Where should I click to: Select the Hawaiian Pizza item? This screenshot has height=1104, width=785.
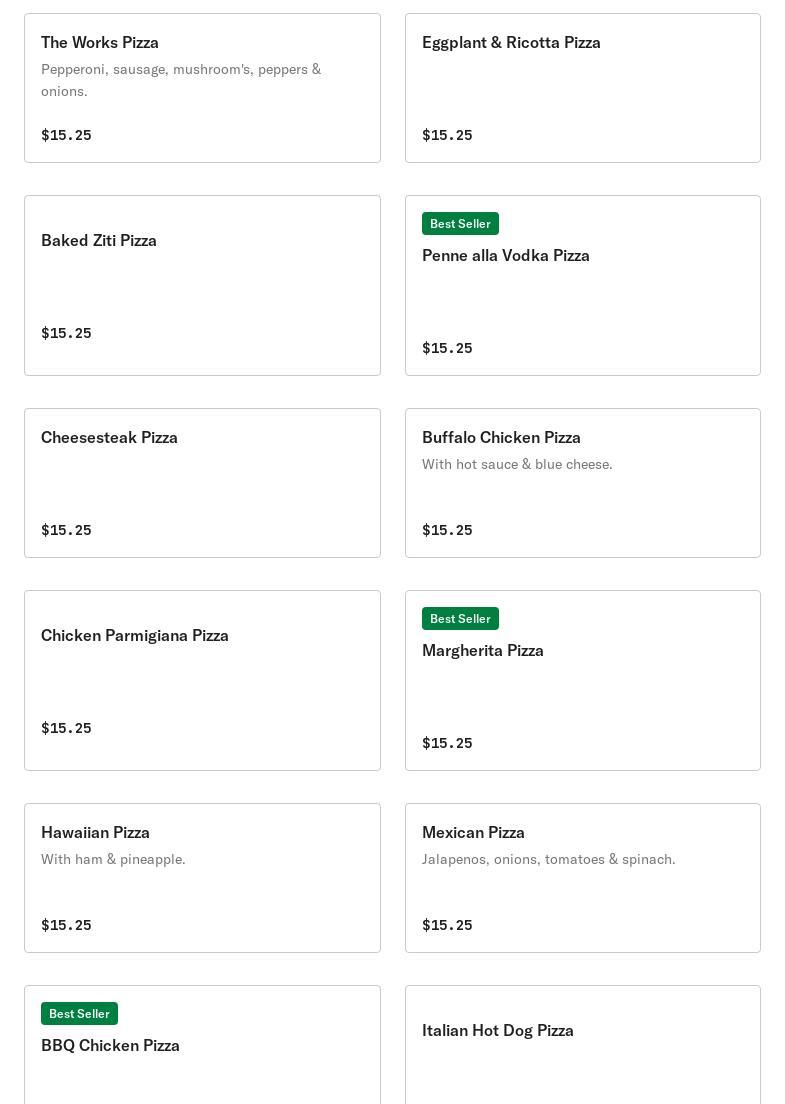click(x=202, y=878)
